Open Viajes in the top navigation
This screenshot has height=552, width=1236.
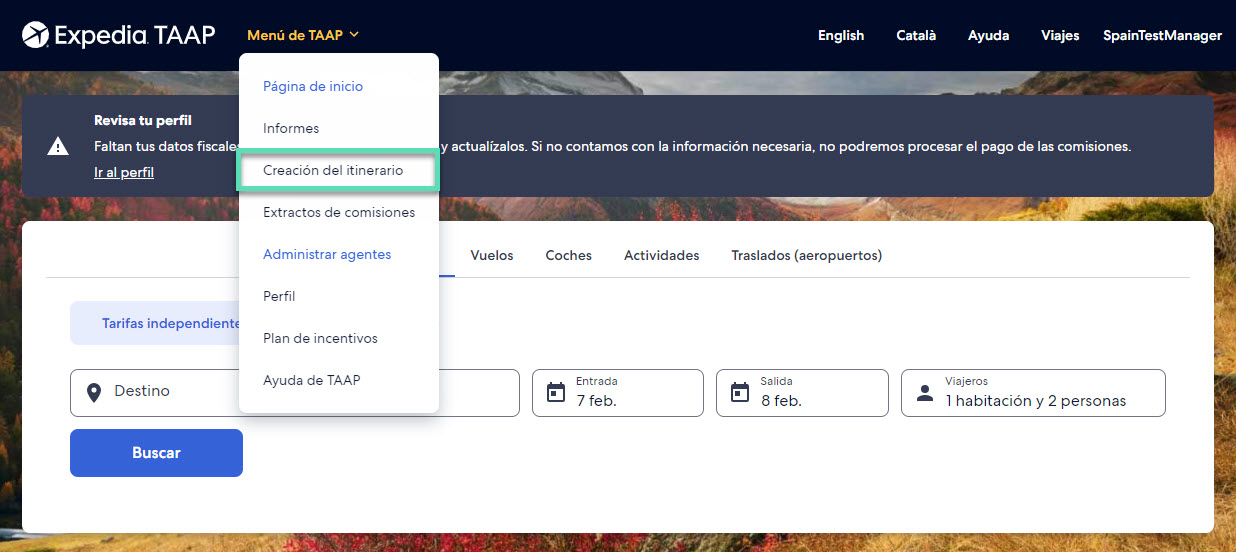tap(1060, 35)
